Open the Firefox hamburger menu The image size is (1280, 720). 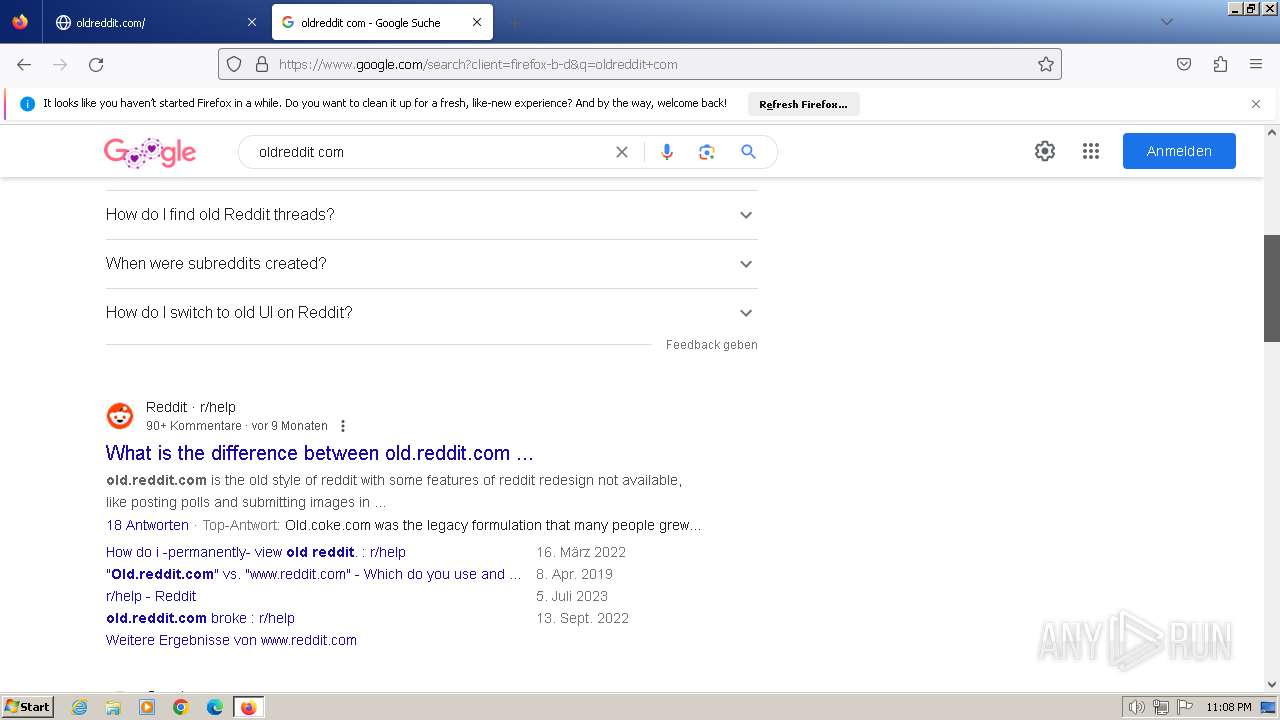point(1256,64)
